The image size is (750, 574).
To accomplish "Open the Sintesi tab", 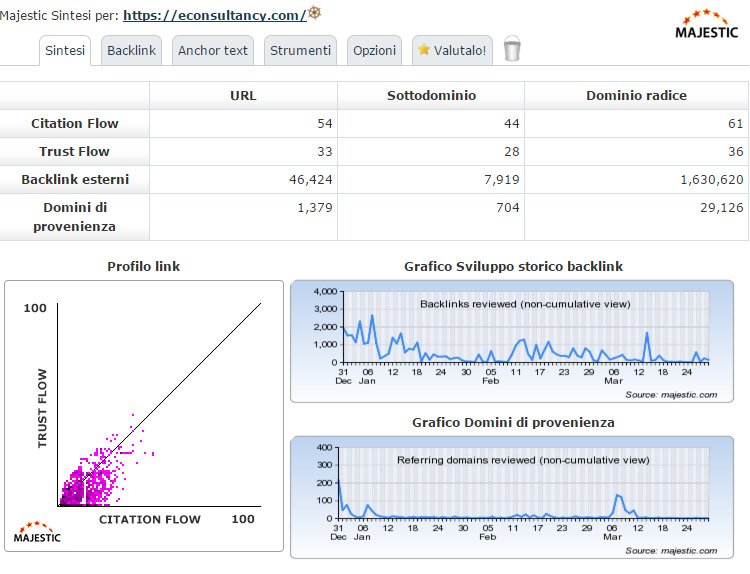I will (x=65, y=51).
